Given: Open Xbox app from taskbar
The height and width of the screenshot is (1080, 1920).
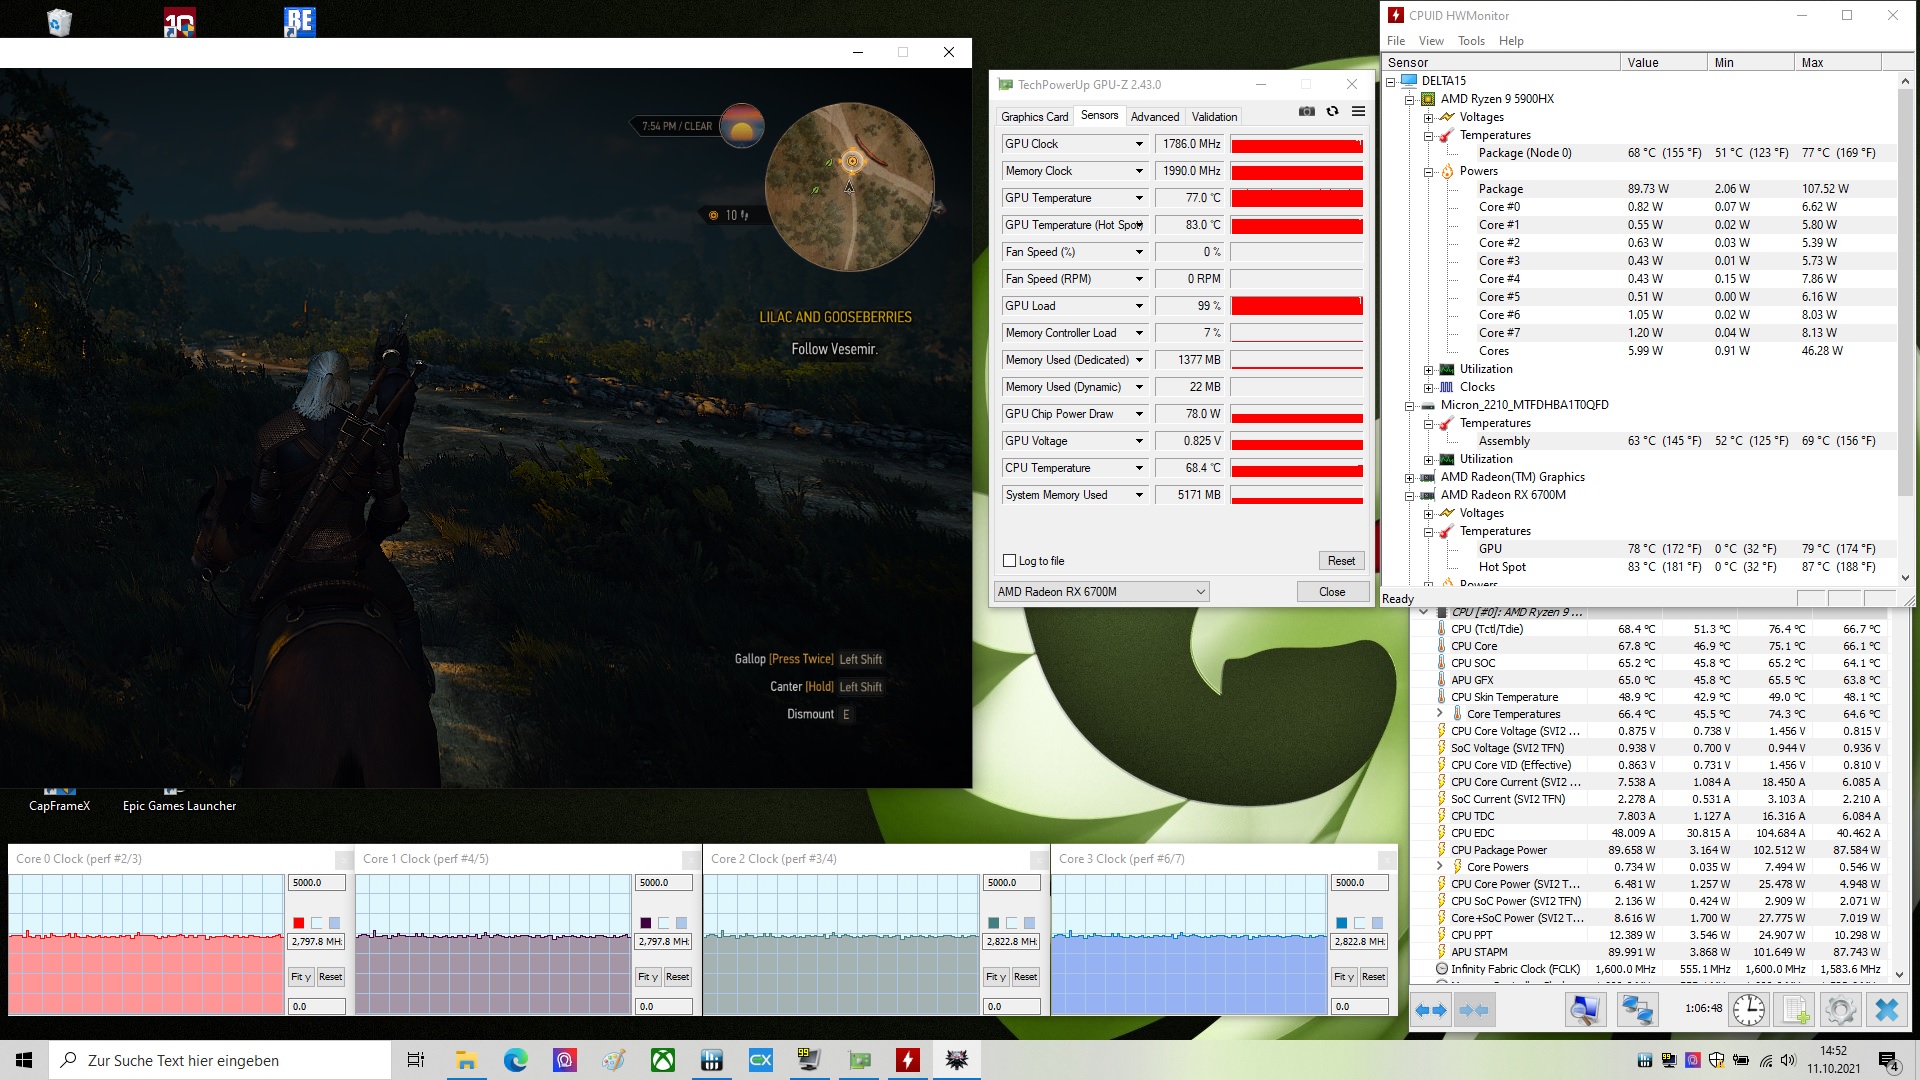Looking at the screenshot, I should click(x=662, y=1060).
